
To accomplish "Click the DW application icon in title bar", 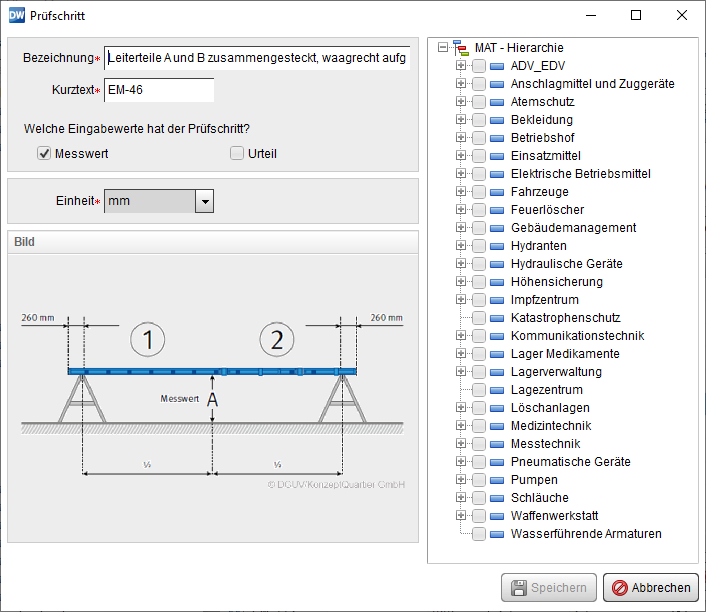I will [16, 16].
